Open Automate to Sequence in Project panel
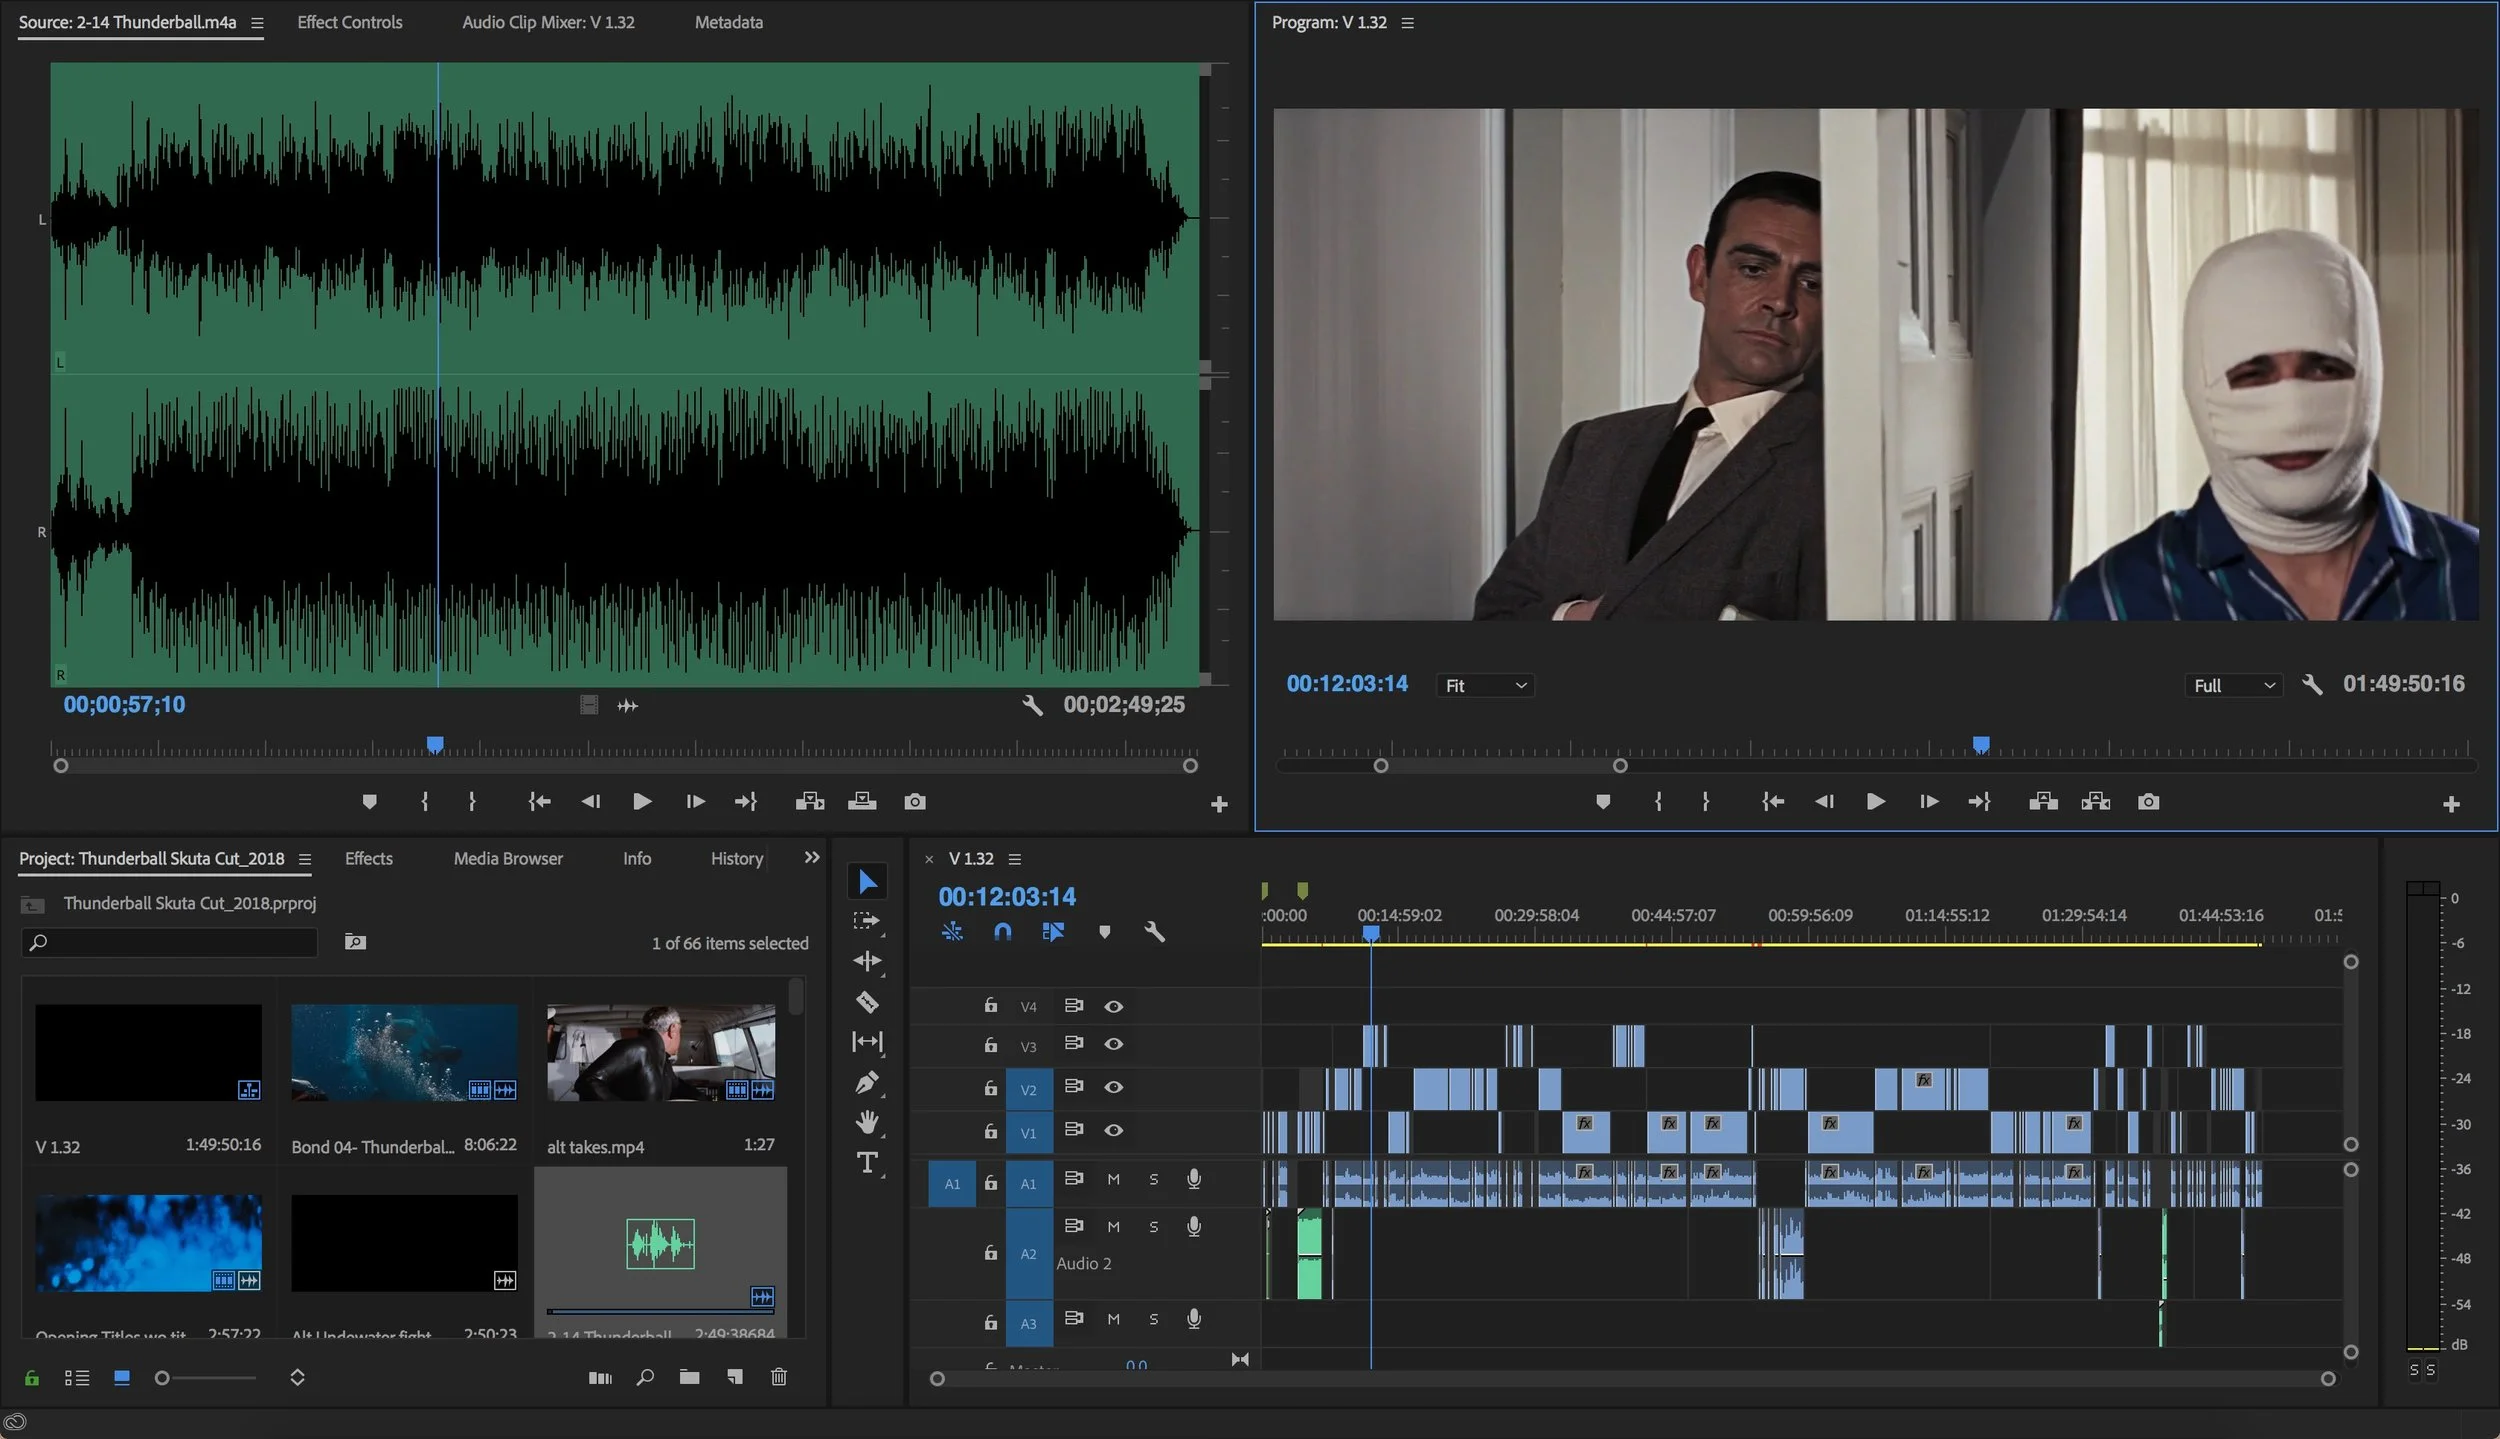 pyautogui.click(x=600, y=1378)
